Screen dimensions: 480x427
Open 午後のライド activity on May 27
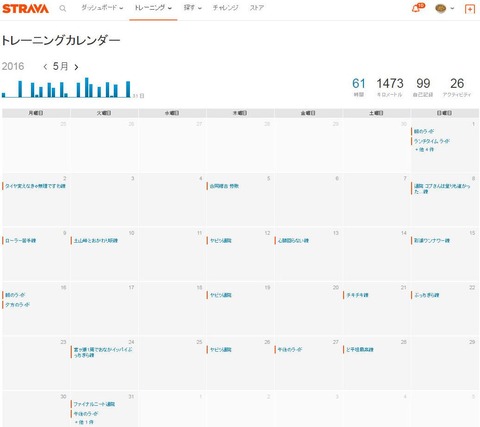290,350
